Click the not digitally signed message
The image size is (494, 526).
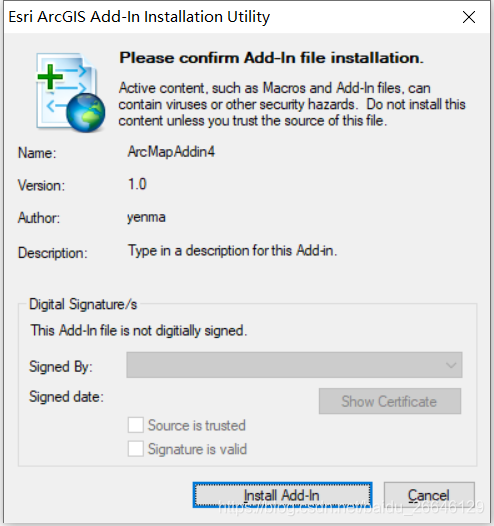pyautogui.click(x=139, y=331)
